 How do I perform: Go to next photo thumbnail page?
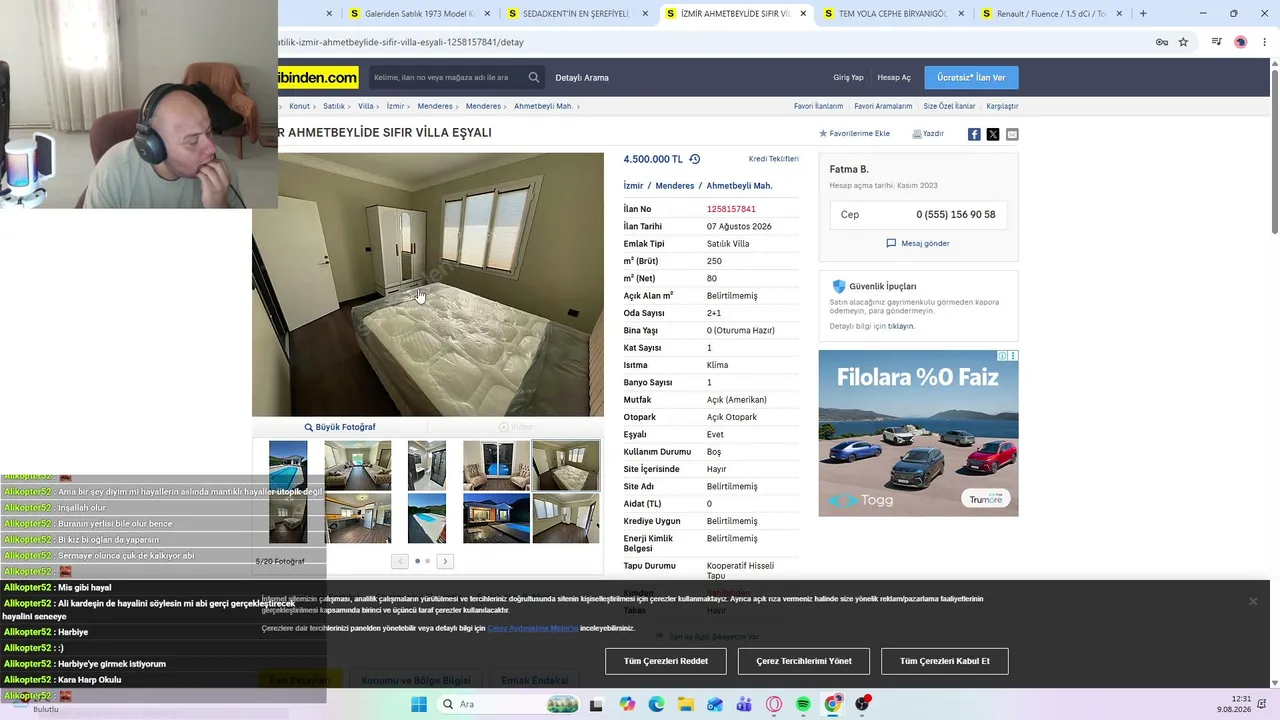445,561
